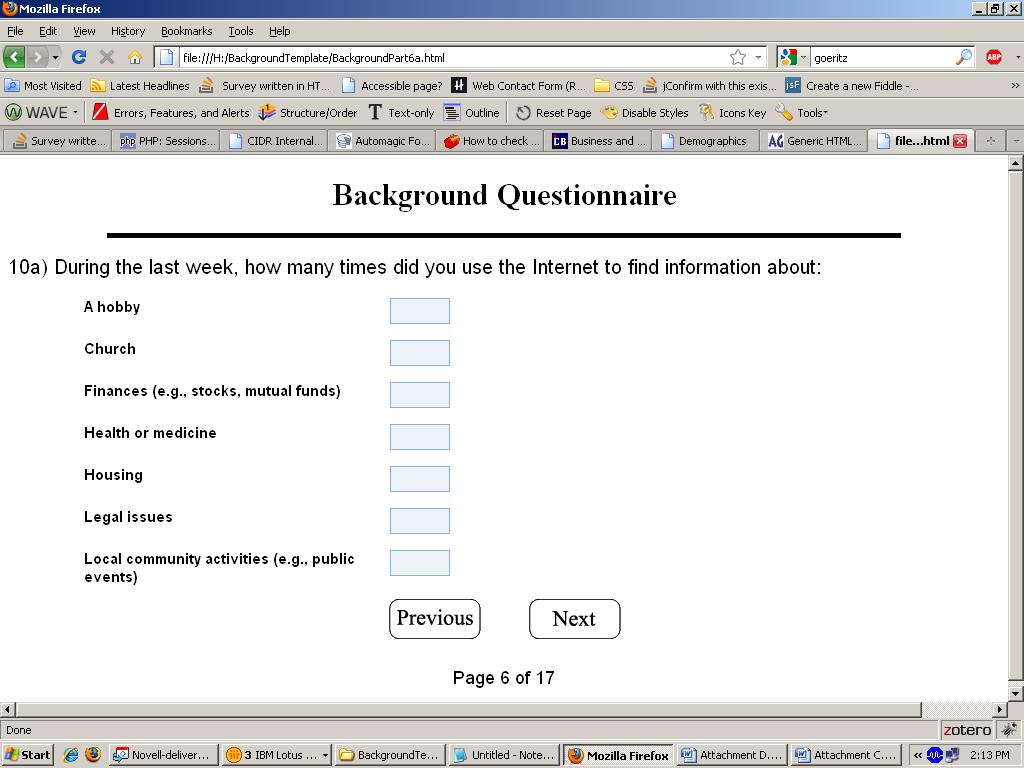Open WAVE Icons Key

pos(732,112)
